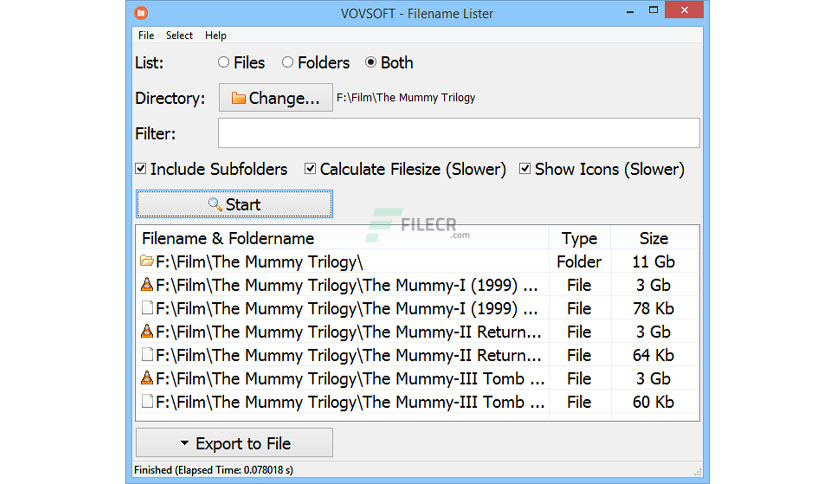
Task: Sort by the Type column header
Action: coord(580,238)
